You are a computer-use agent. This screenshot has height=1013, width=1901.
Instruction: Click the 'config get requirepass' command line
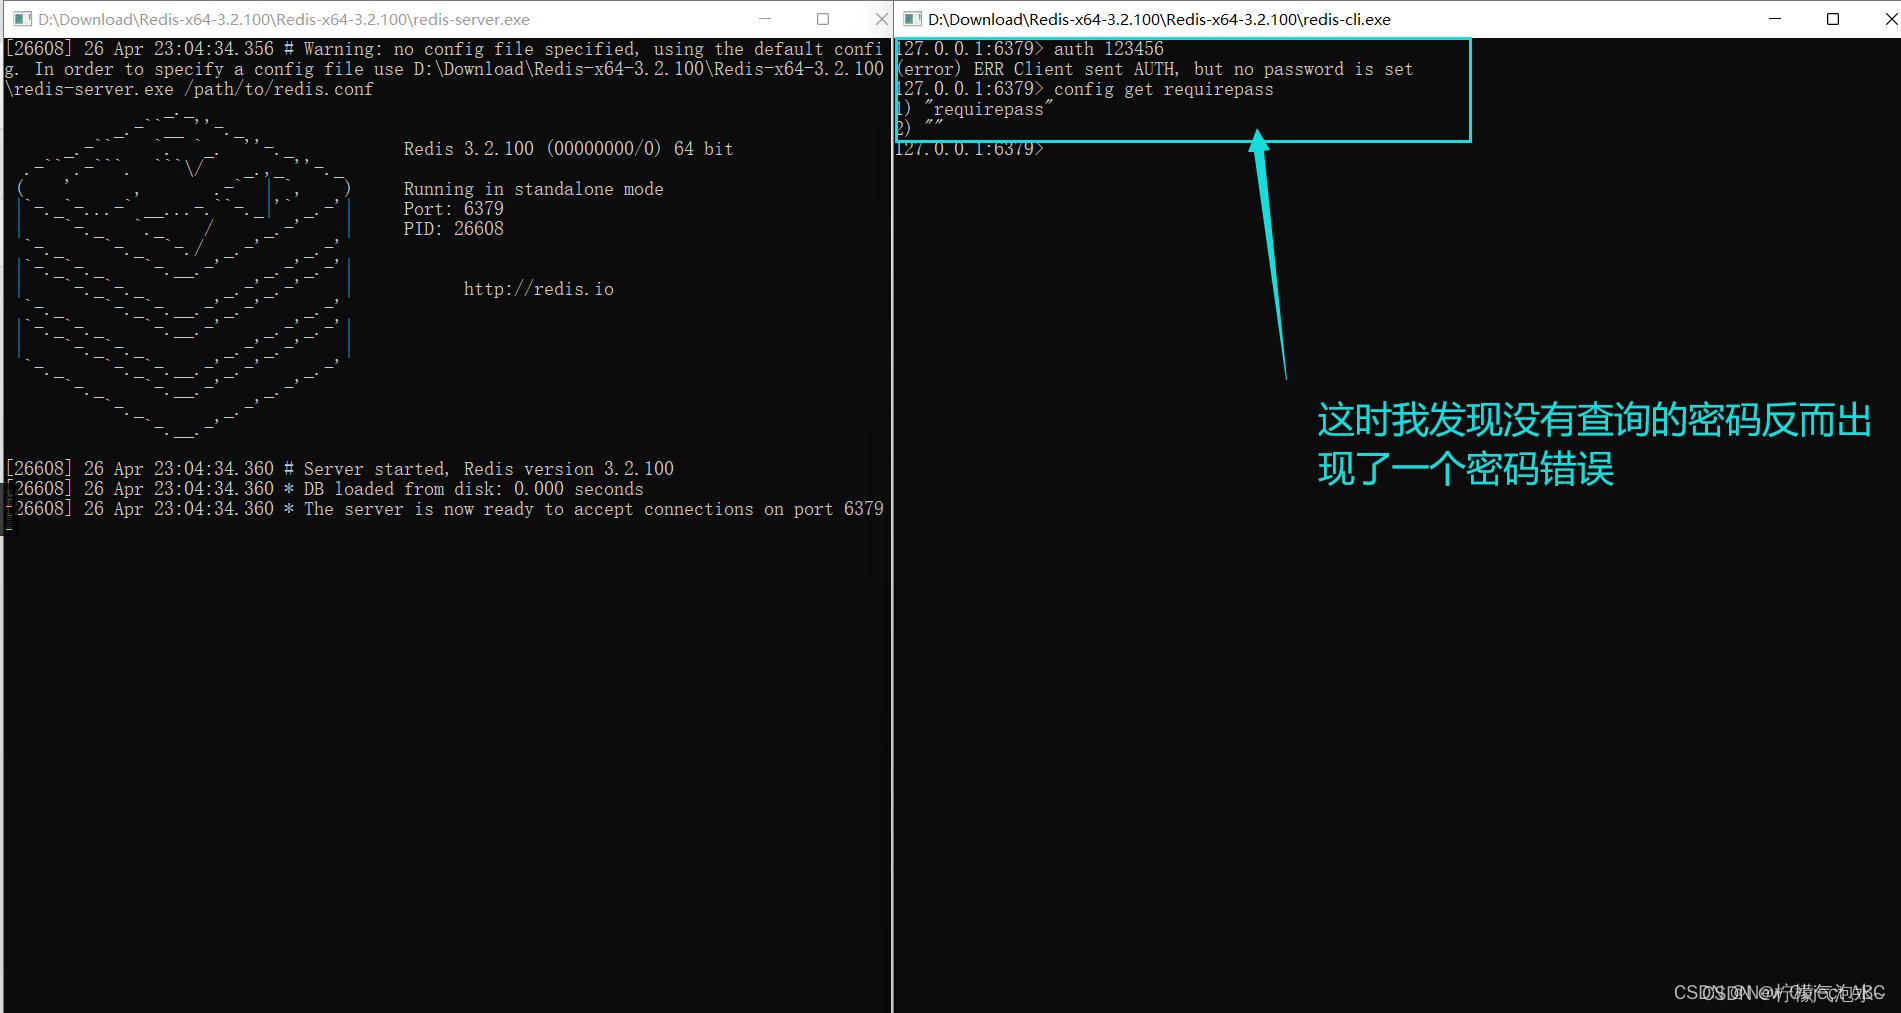point(1085,89)
